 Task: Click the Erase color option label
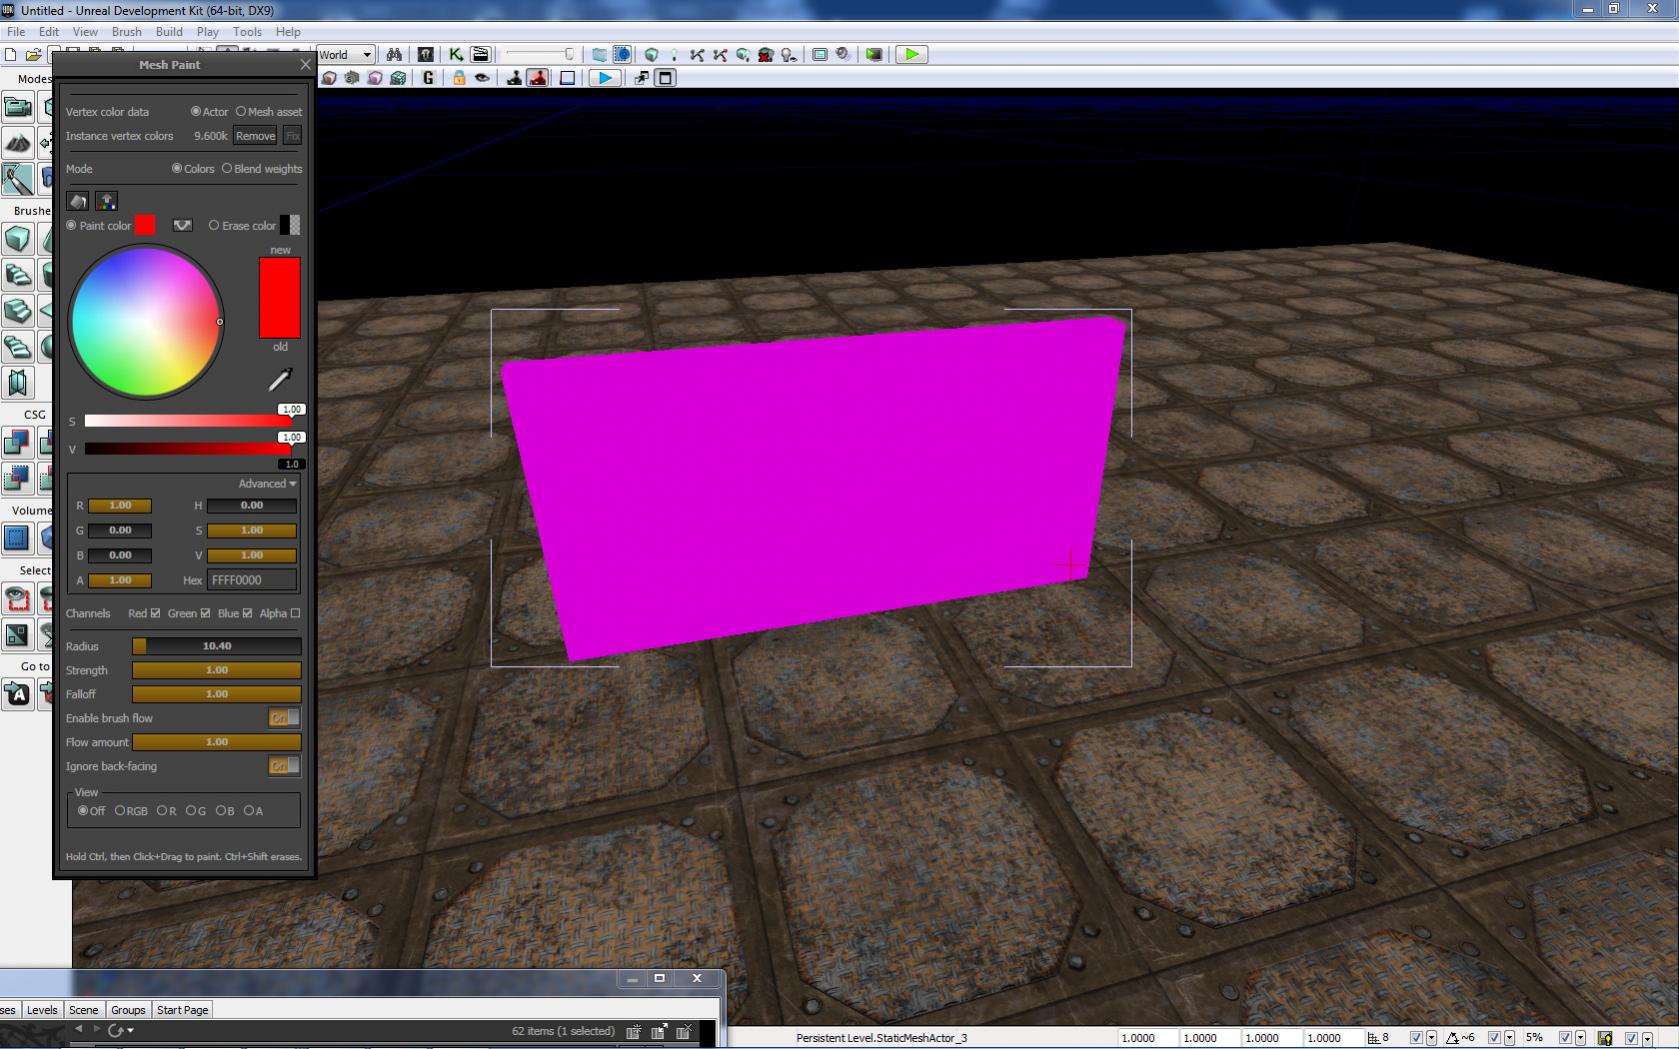click(248, 226)
